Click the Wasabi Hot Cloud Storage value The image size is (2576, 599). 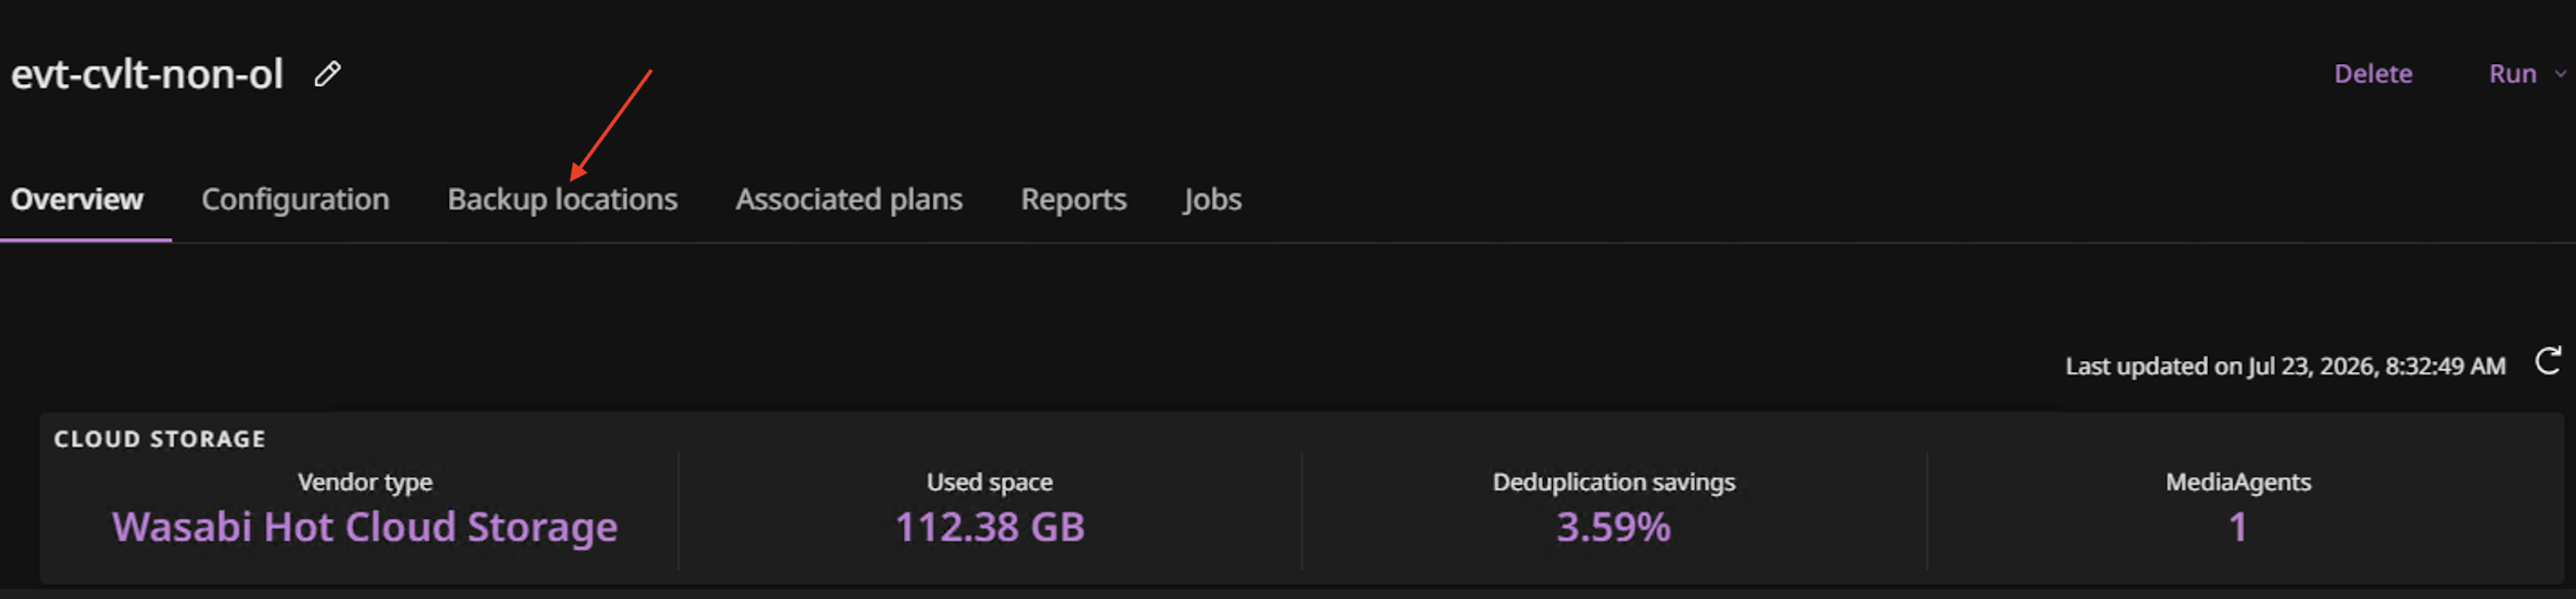365,527
